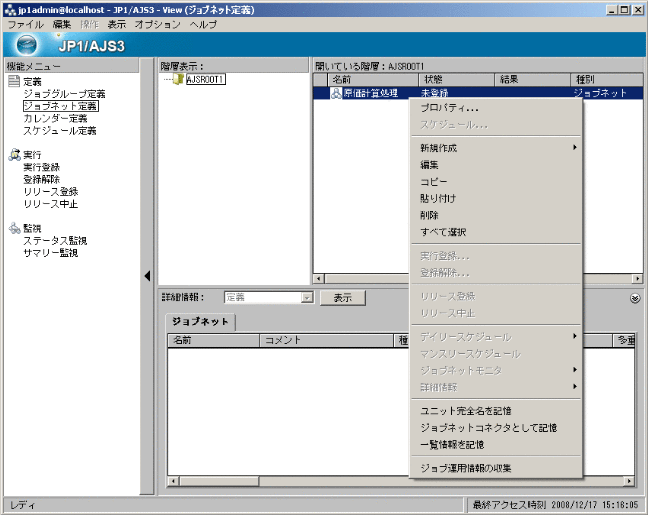Switch to the ジョブネット tab
This screenshot has width=649, height=515.
(x=200, y=322)
